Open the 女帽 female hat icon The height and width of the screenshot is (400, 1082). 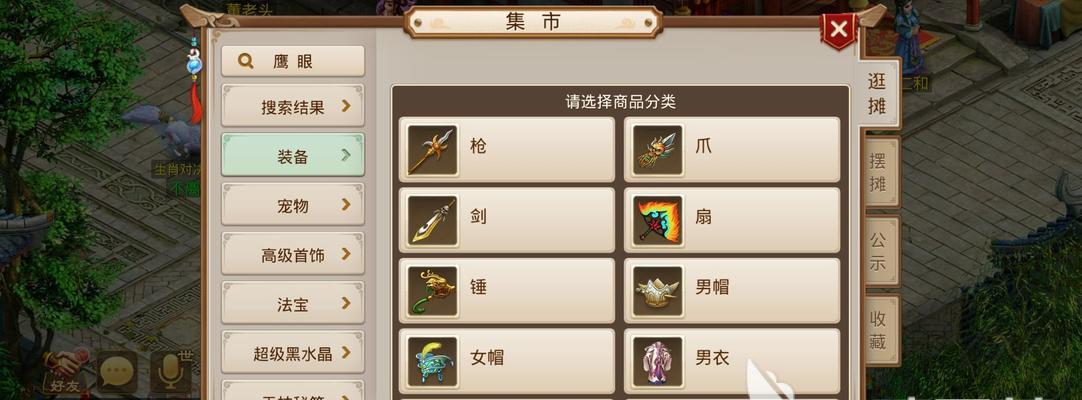point(432,361)
